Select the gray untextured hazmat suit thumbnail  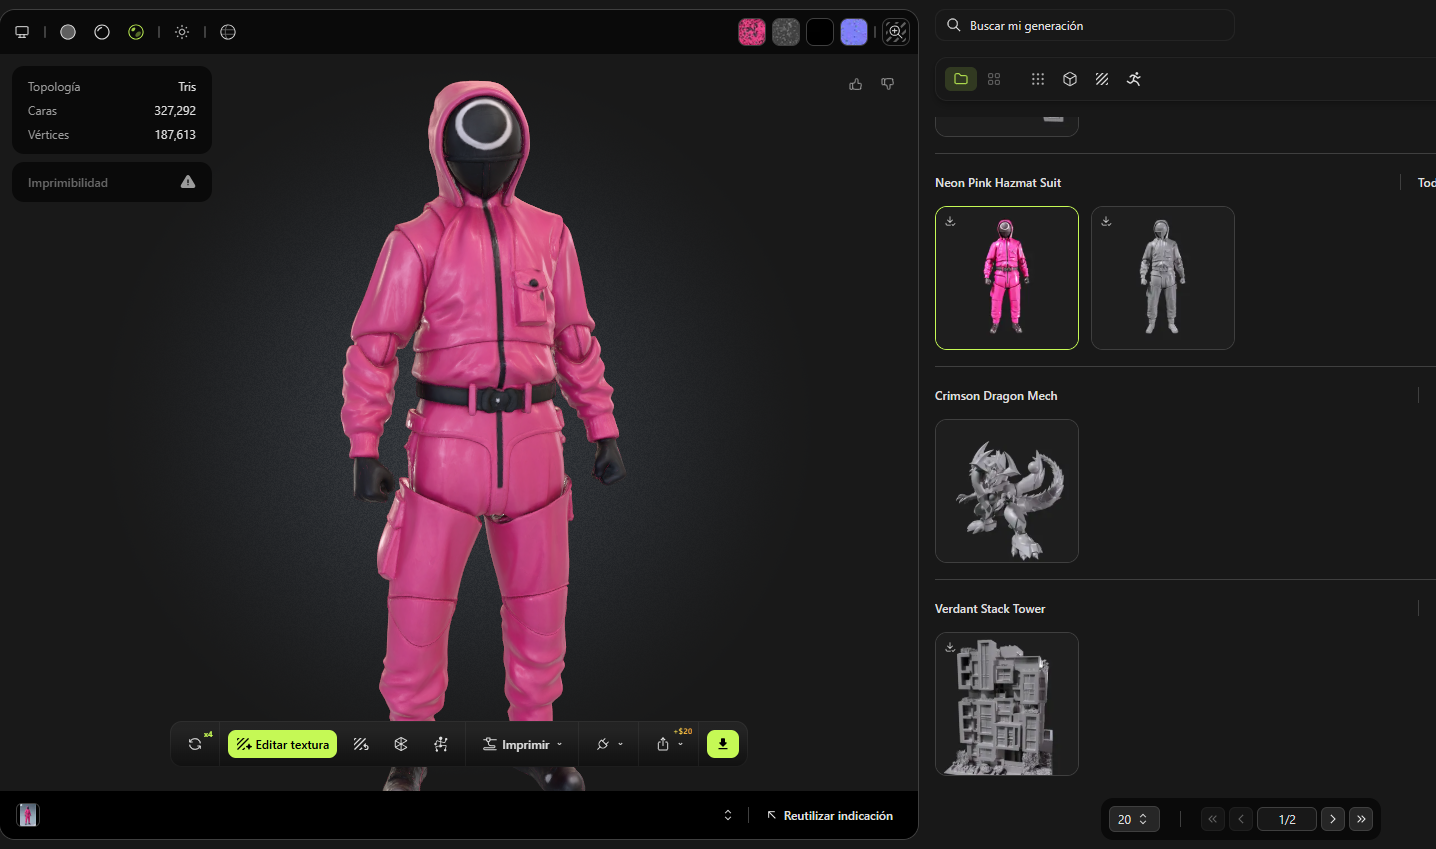1163,278
